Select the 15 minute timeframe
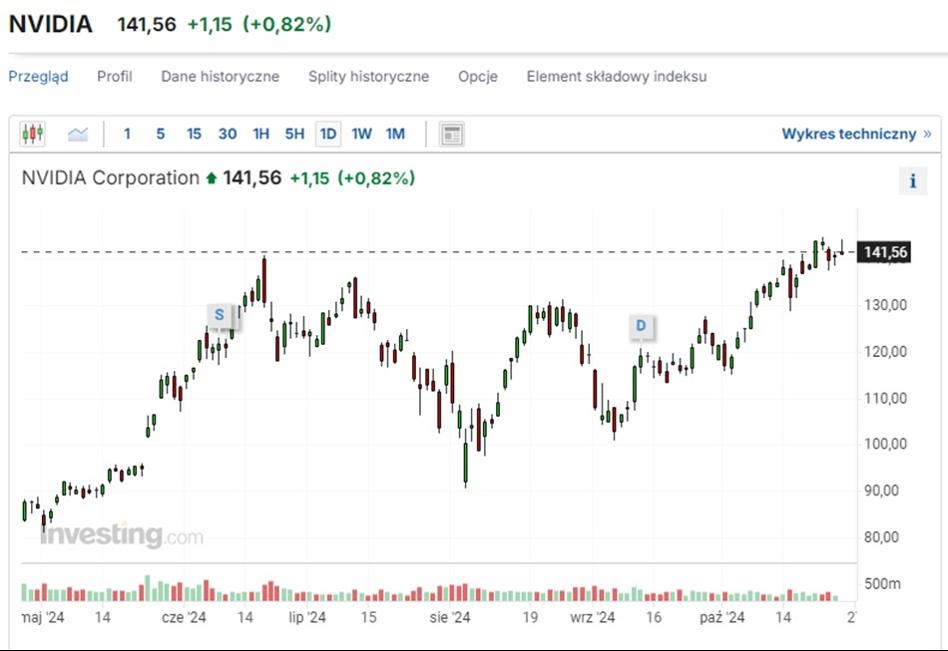Screen dimensions: 948x651 click(193, 134)
